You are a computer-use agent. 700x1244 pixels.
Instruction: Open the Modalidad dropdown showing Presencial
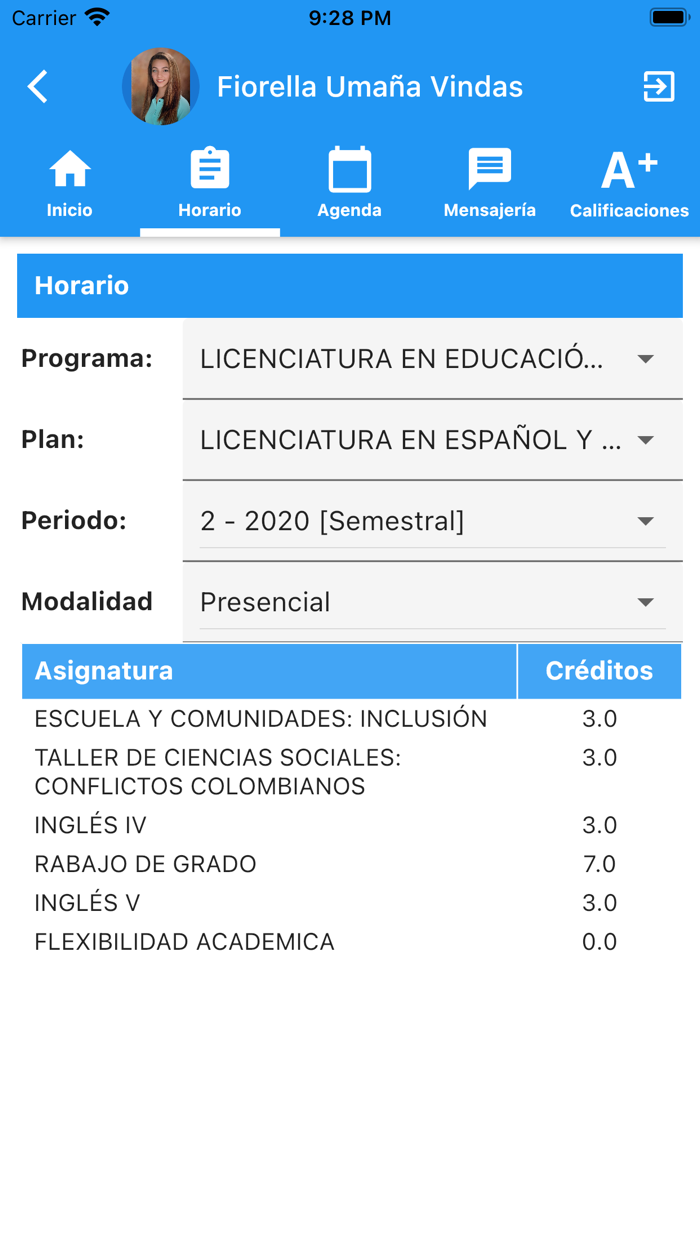432,602
